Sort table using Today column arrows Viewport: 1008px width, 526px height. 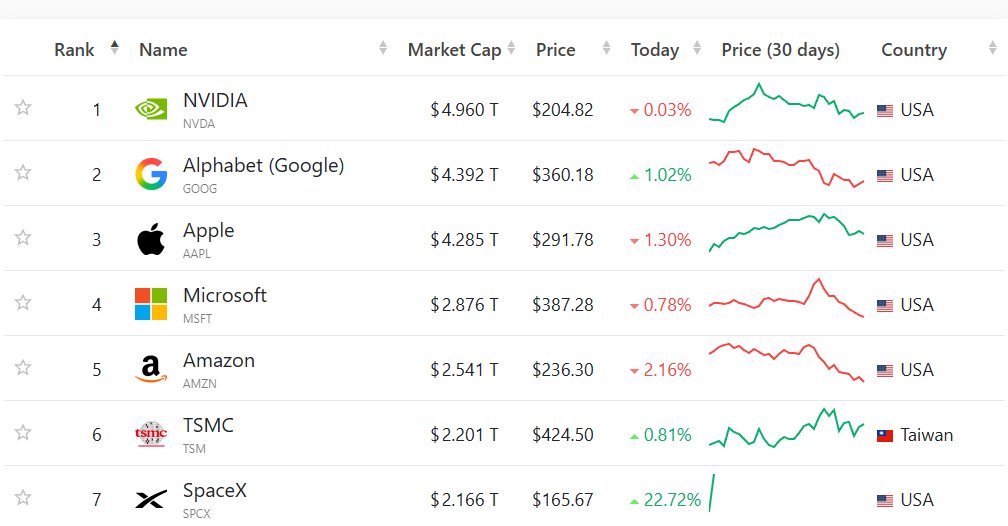click(697, 48)
